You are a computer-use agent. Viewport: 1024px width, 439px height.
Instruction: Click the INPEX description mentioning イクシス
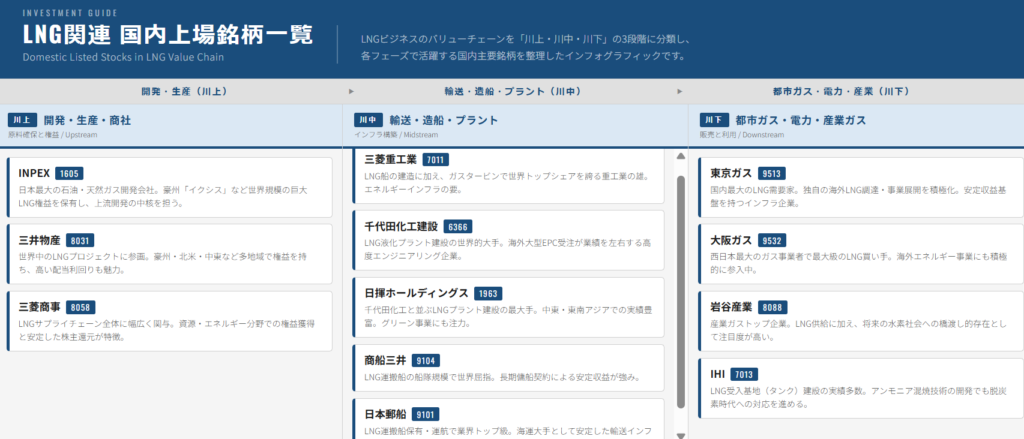(163, 197)
